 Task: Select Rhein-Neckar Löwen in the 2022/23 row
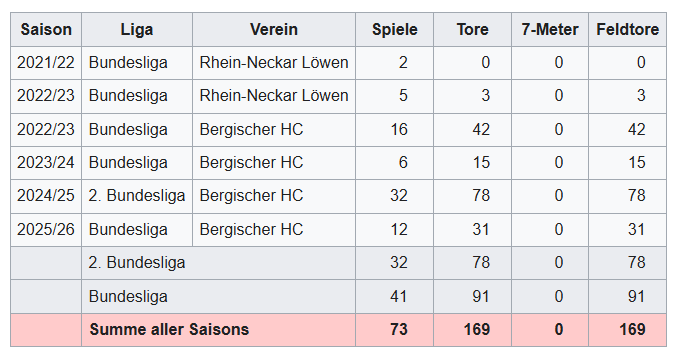pyautogui.click(x=274, y=95)
